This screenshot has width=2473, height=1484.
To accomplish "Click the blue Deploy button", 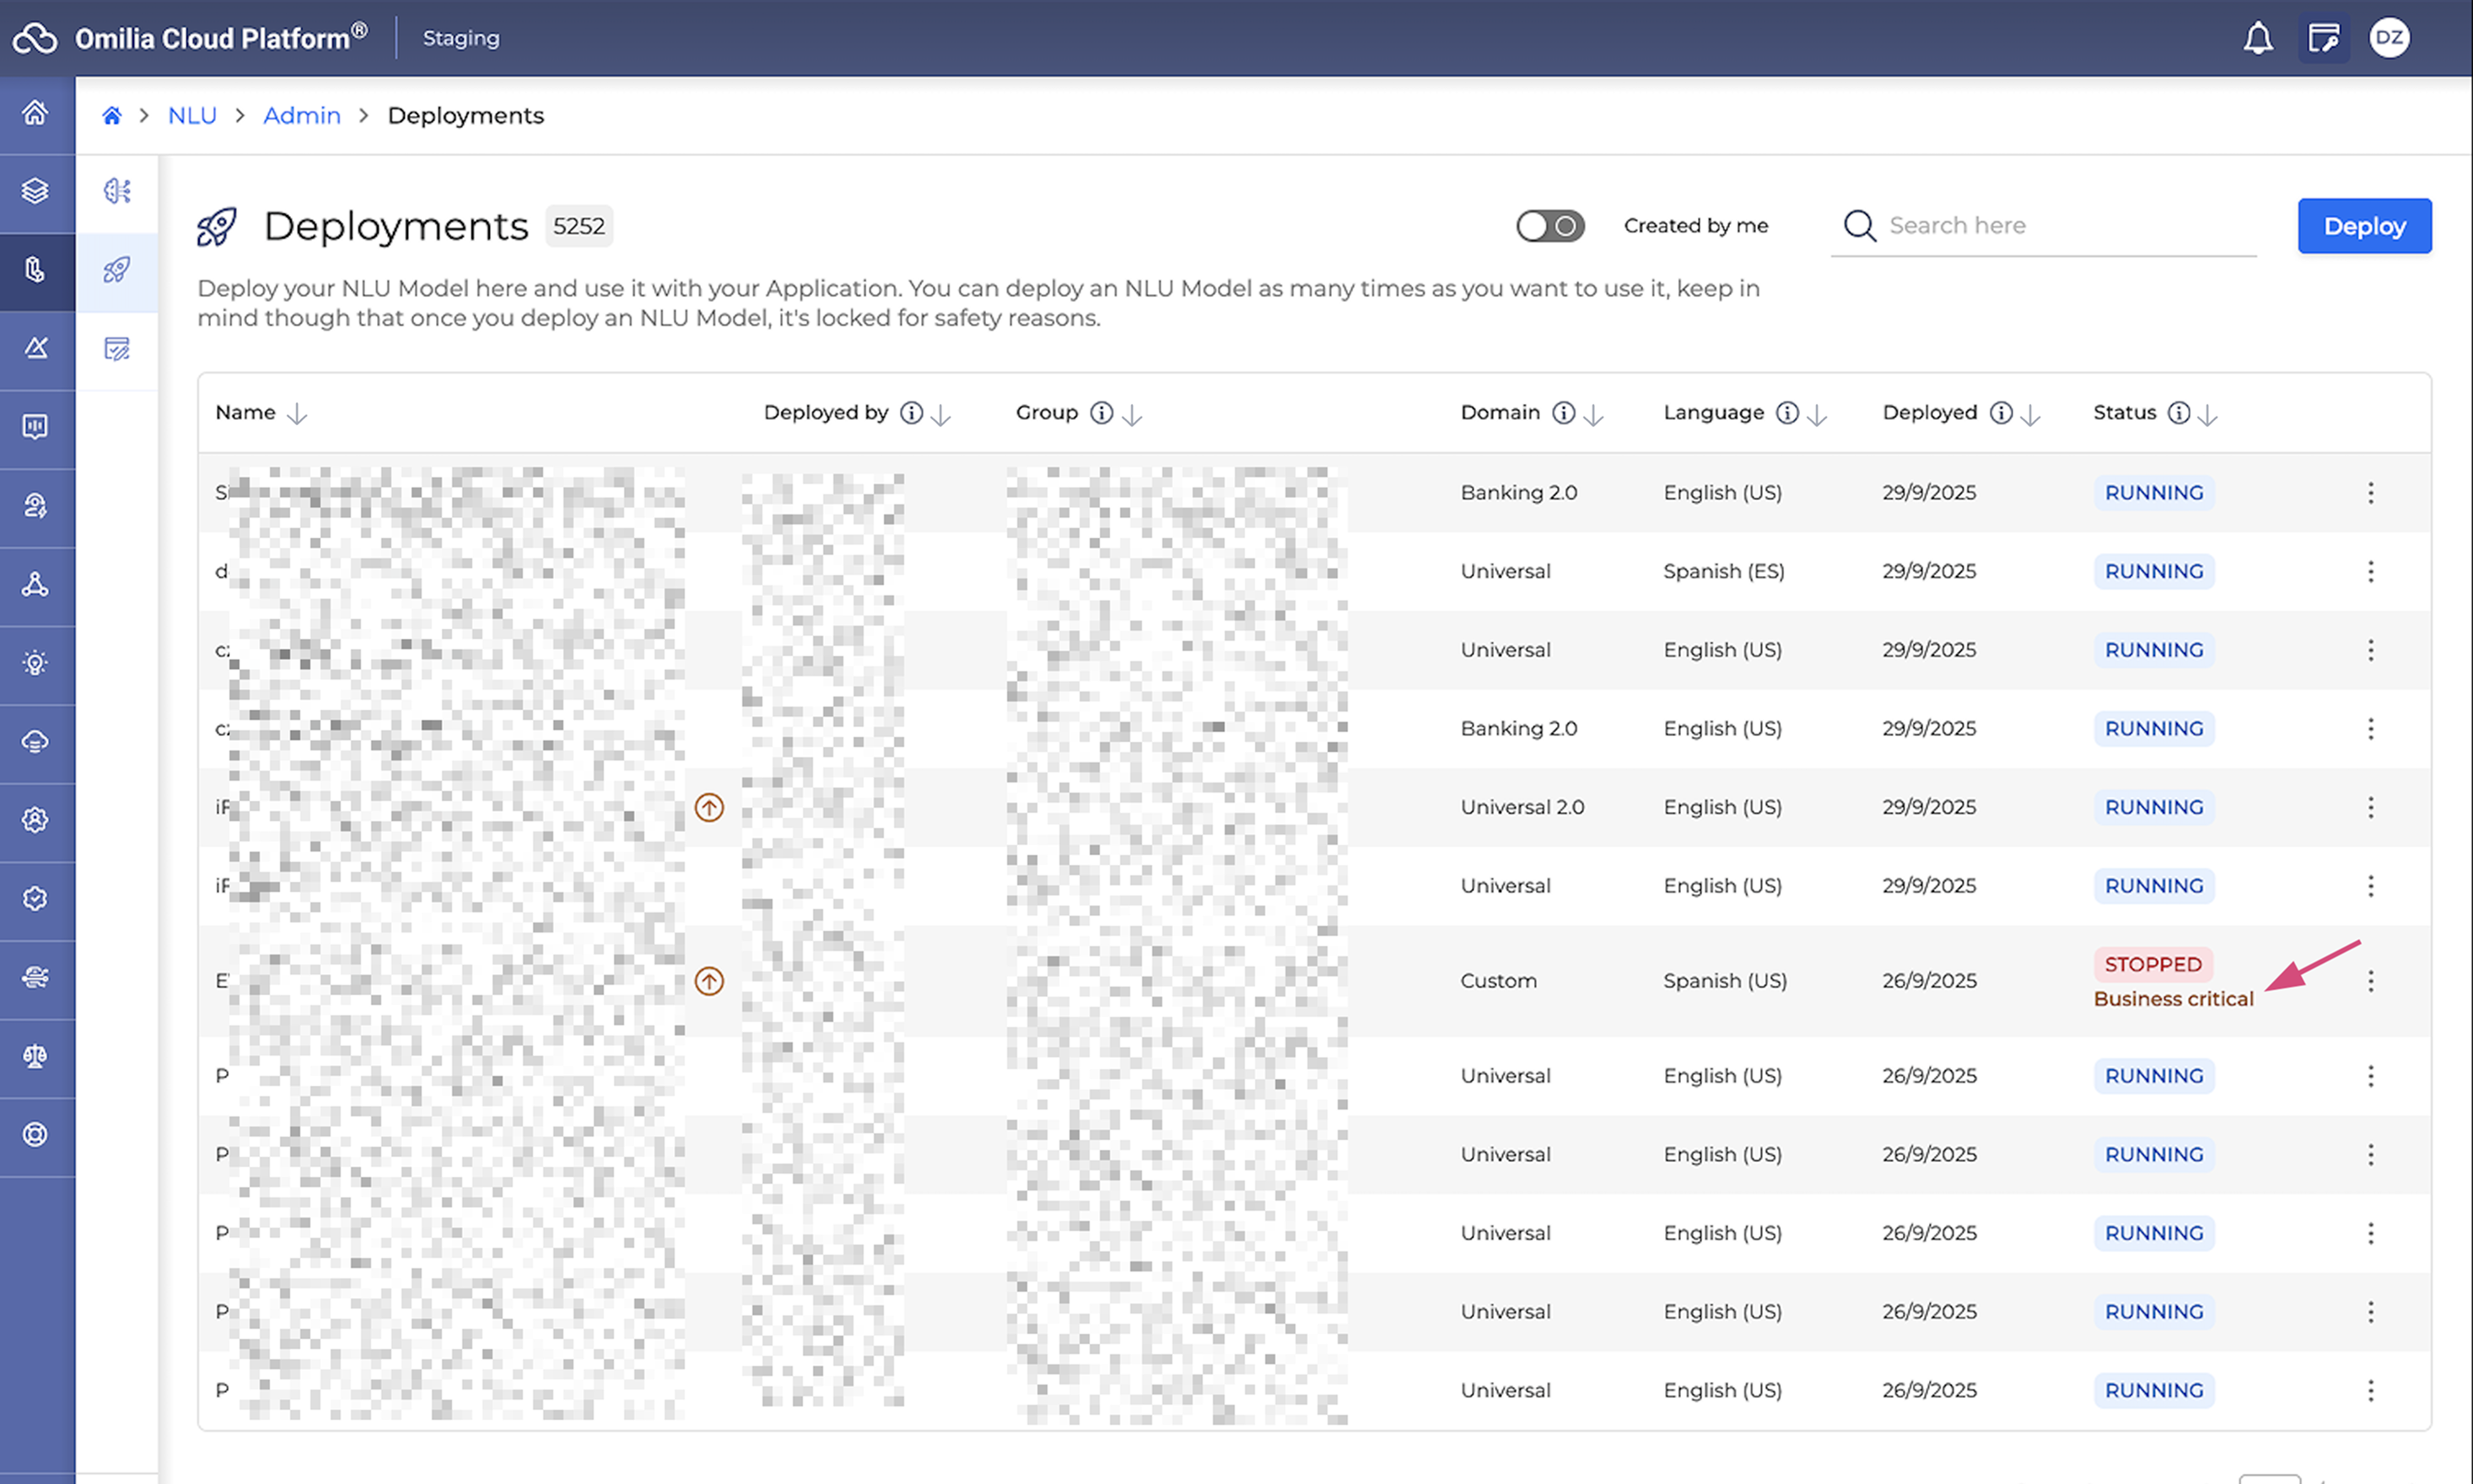I will click(x=2363, y=226).
